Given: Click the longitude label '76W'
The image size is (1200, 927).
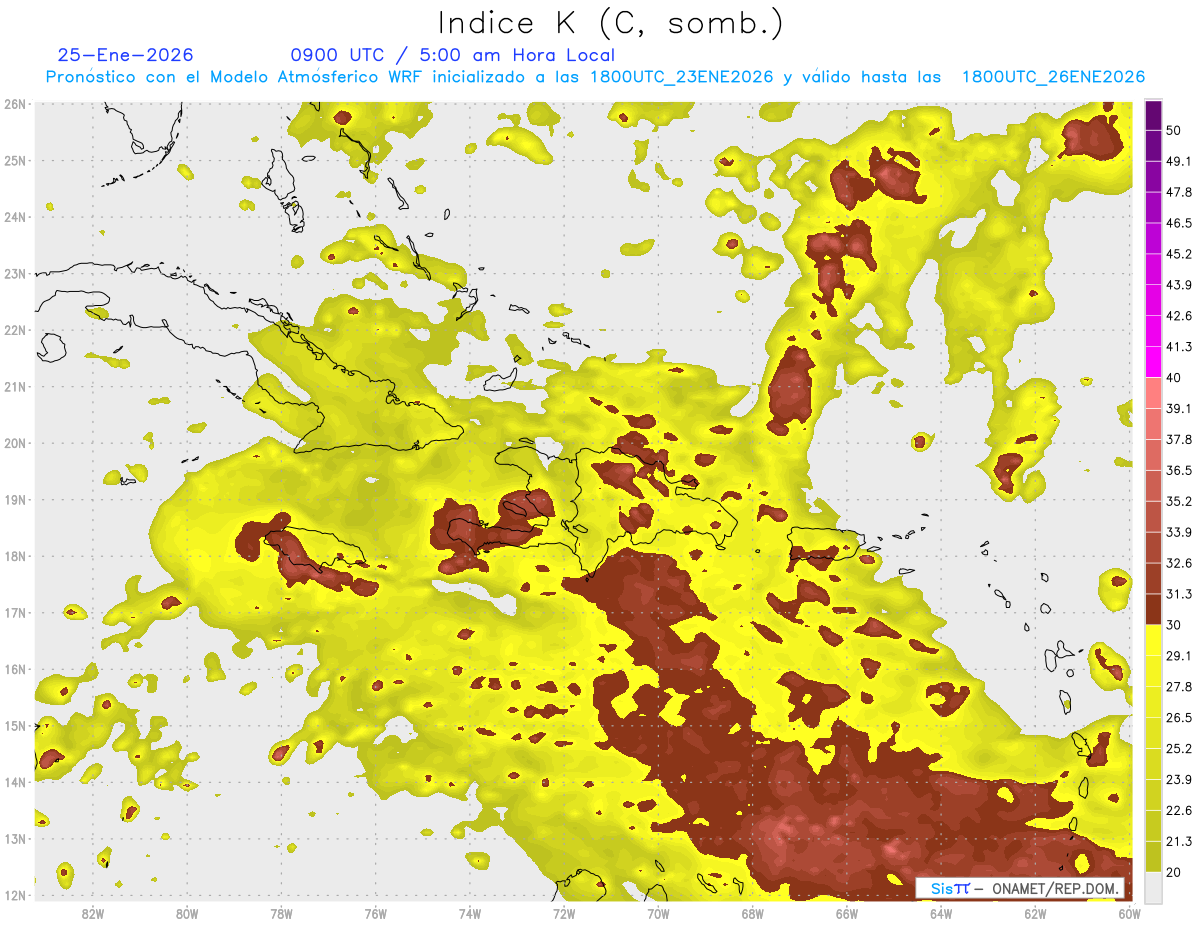Looking at the screenshot, I should [375, 913].
